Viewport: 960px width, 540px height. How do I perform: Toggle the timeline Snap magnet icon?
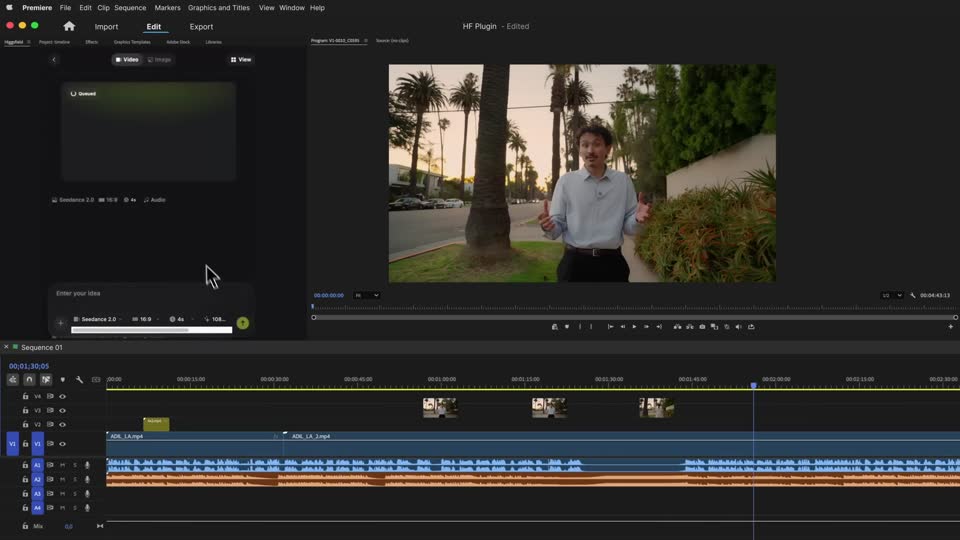click(29, 380)
